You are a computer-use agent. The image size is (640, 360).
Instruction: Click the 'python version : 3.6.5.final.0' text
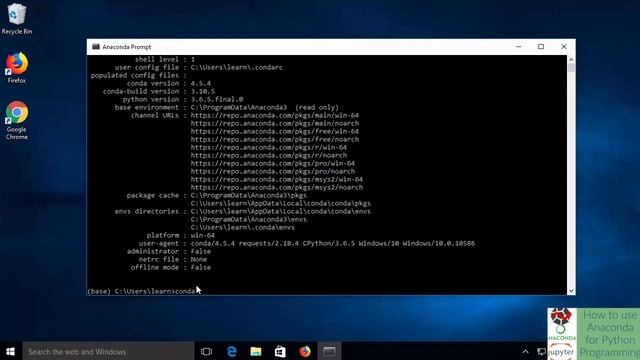[x=182, y=99]
